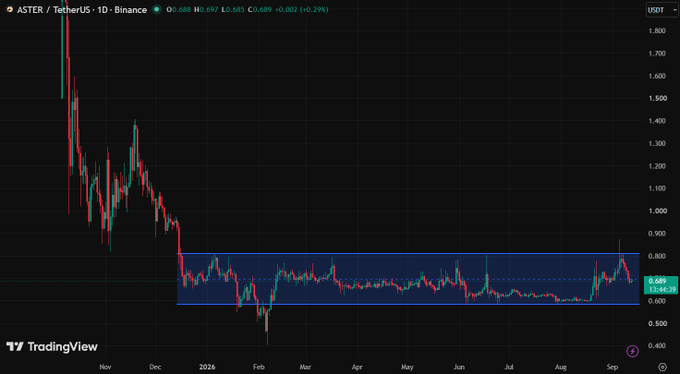
Task: Click the Apr time axis label
Action: [x=357, y=367]
